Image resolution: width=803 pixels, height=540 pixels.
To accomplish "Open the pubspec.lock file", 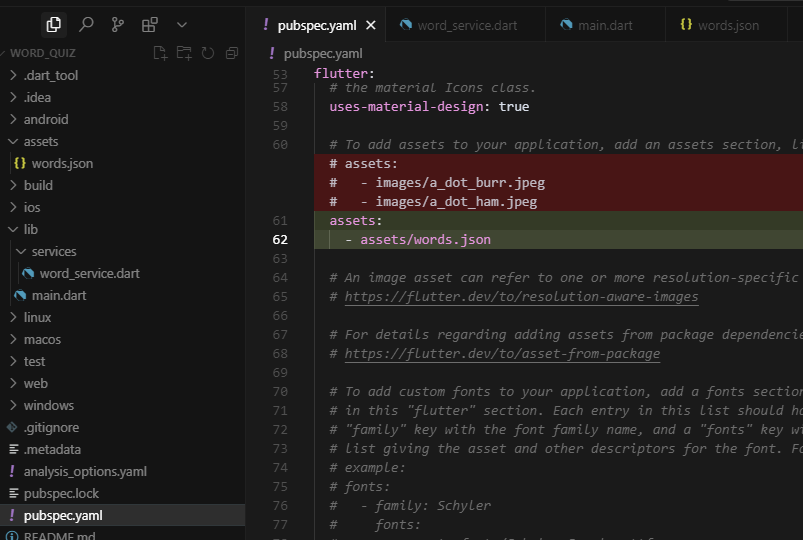I will point(123,494).
